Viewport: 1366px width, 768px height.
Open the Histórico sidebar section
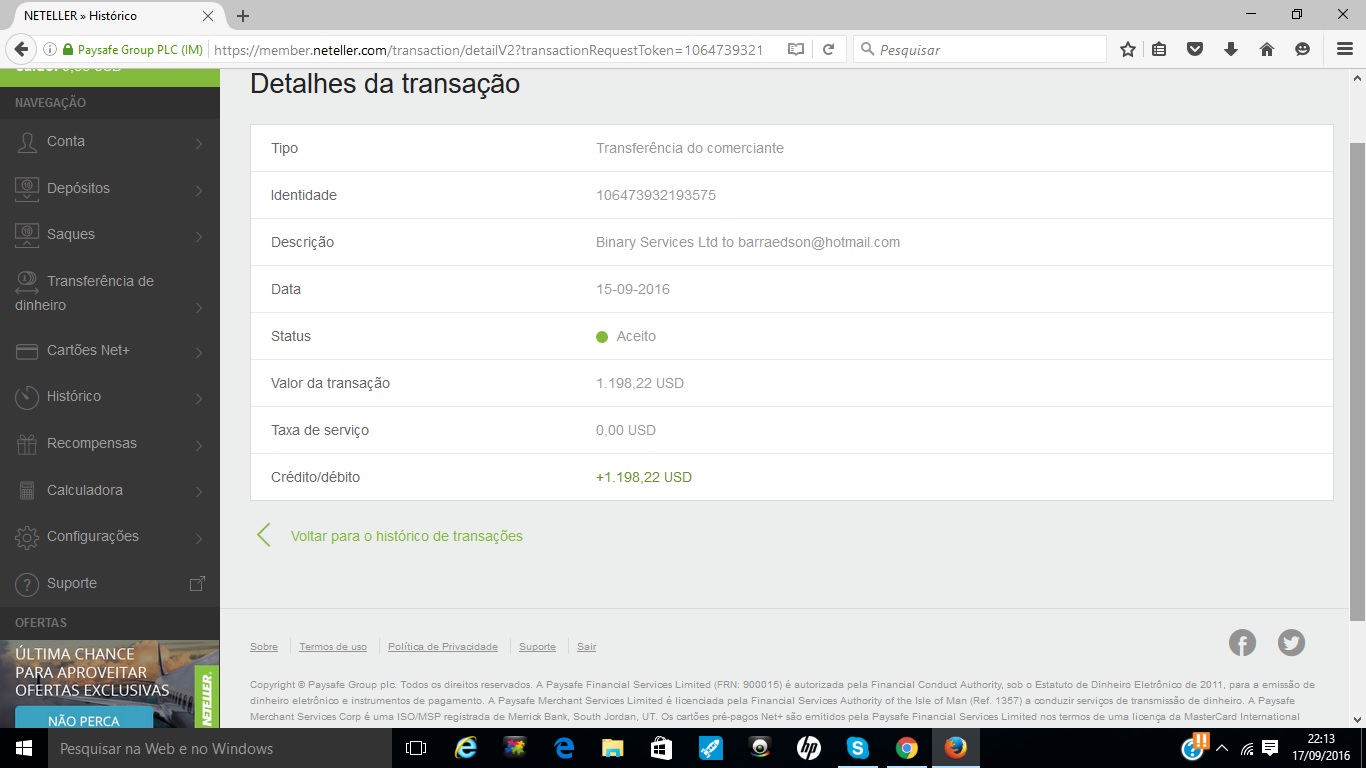coord(110,397)
